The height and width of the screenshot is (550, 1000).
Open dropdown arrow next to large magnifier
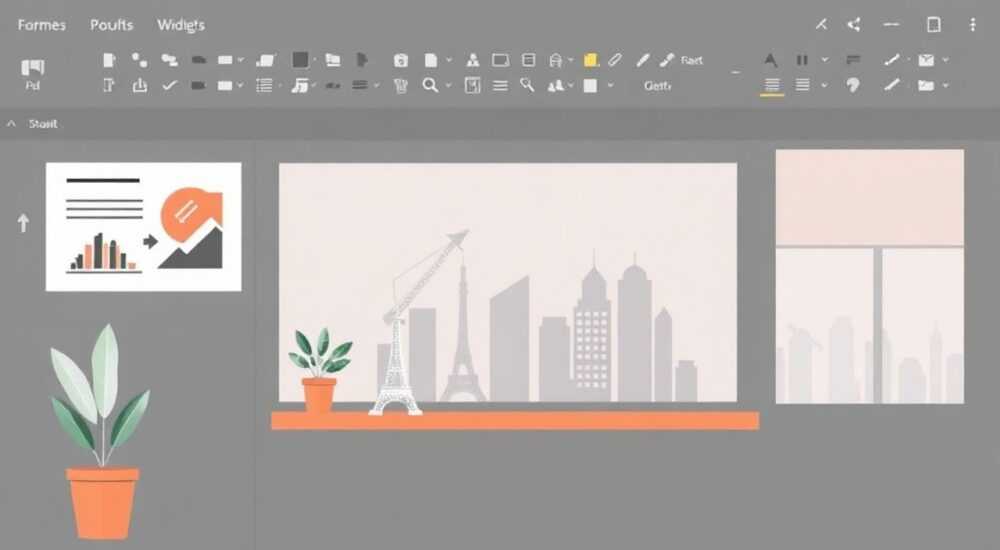(x=448, y=85)
